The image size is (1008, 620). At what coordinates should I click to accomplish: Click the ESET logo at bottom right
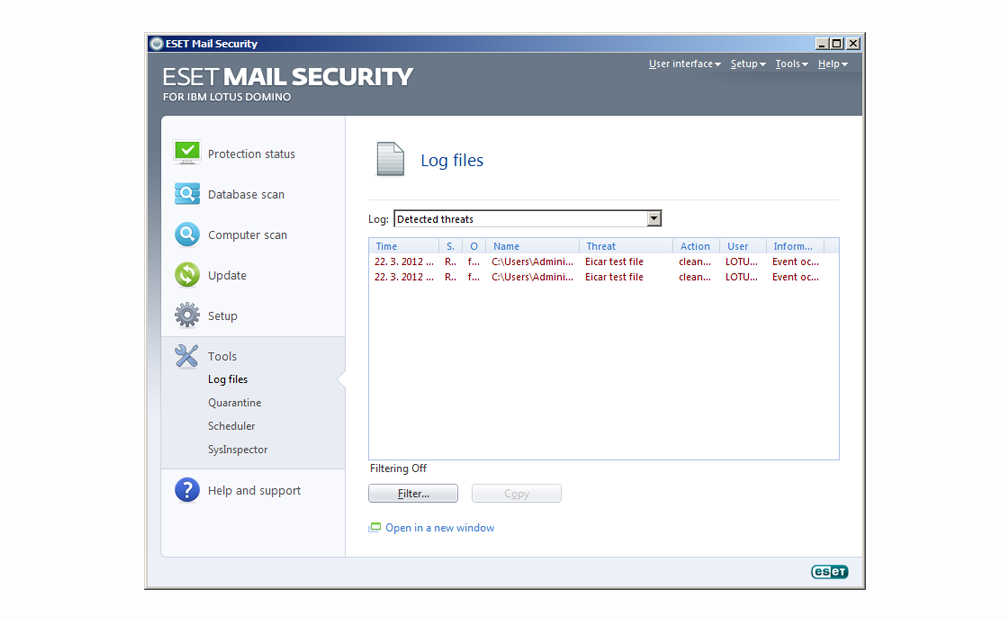coord(829,572)
